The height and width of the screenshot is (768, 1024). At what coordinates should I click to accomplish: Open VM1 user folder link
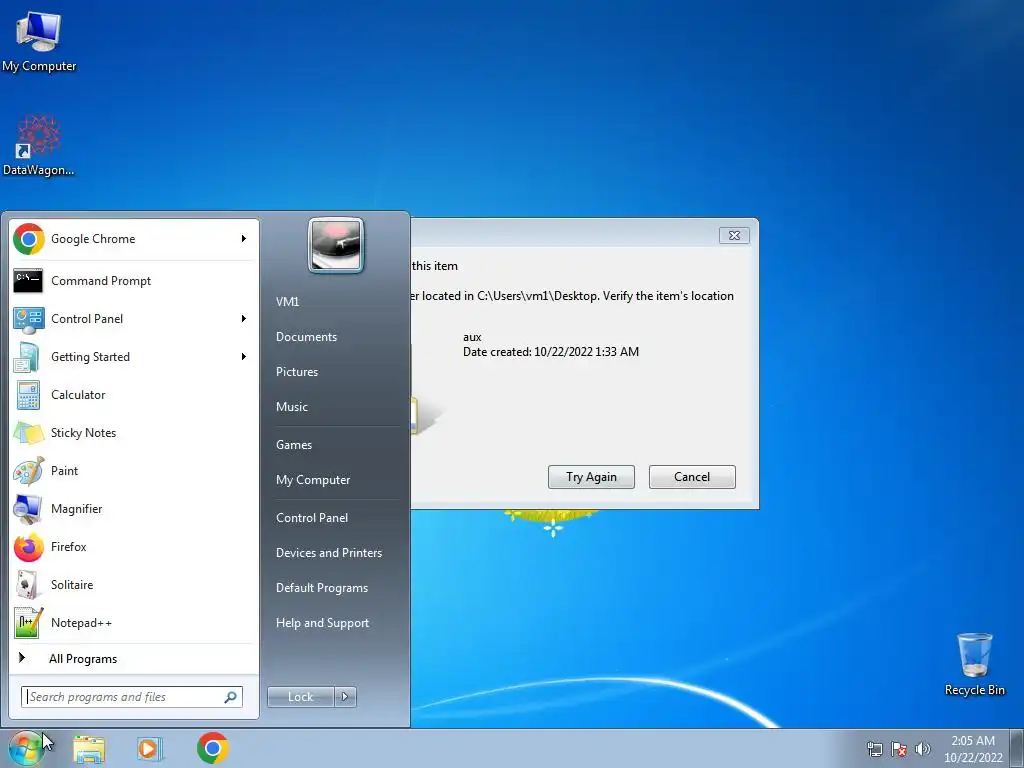287,302
